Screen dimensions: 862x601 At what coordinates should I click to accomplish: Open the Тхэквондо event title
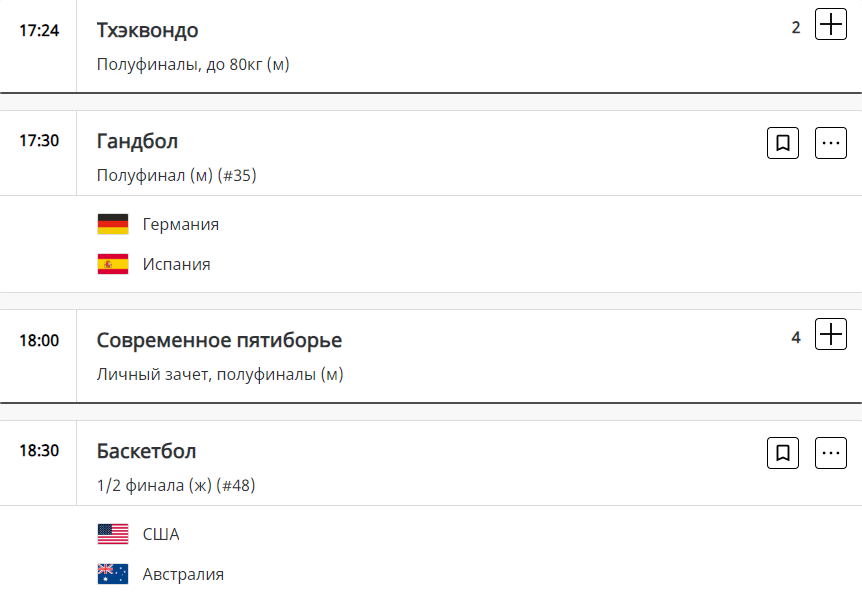pyautogui.click(x=147, y=30)
